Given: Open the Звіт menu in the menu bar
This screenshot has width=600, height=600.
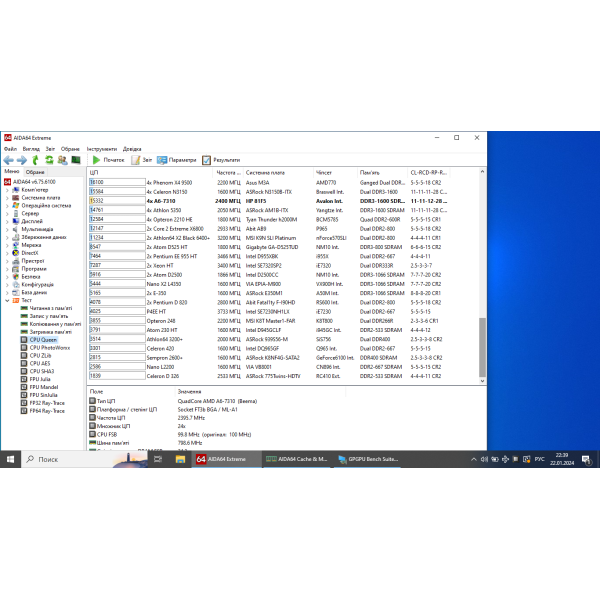Looking at the screenshot, I should (x=50, y=149).
